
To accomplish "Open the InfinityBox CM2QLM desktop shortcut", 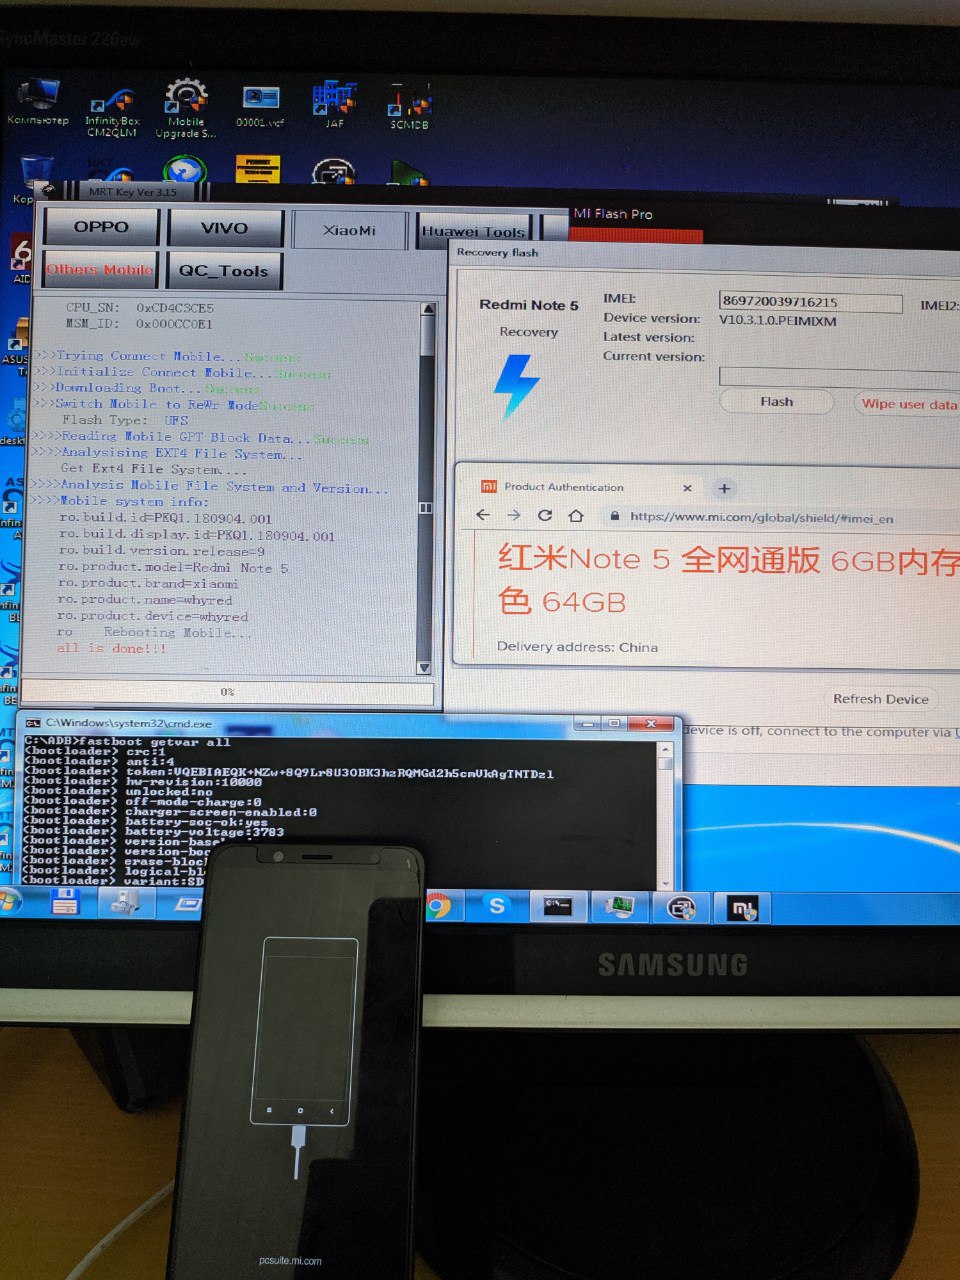I will pyautogui.click(x=111, y=112).
